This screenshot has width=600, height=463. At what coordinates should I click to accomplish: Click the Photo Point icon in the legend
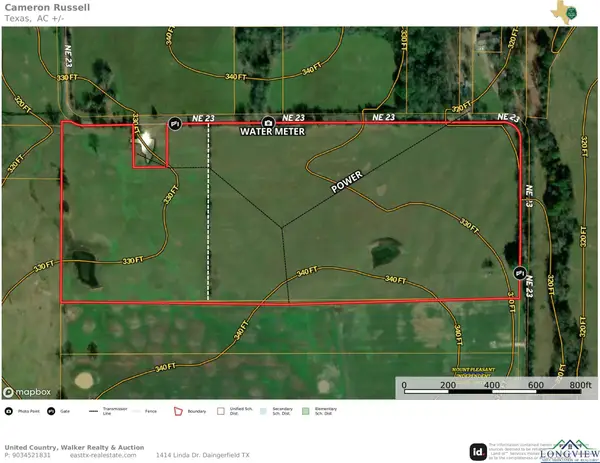point(9,411)
